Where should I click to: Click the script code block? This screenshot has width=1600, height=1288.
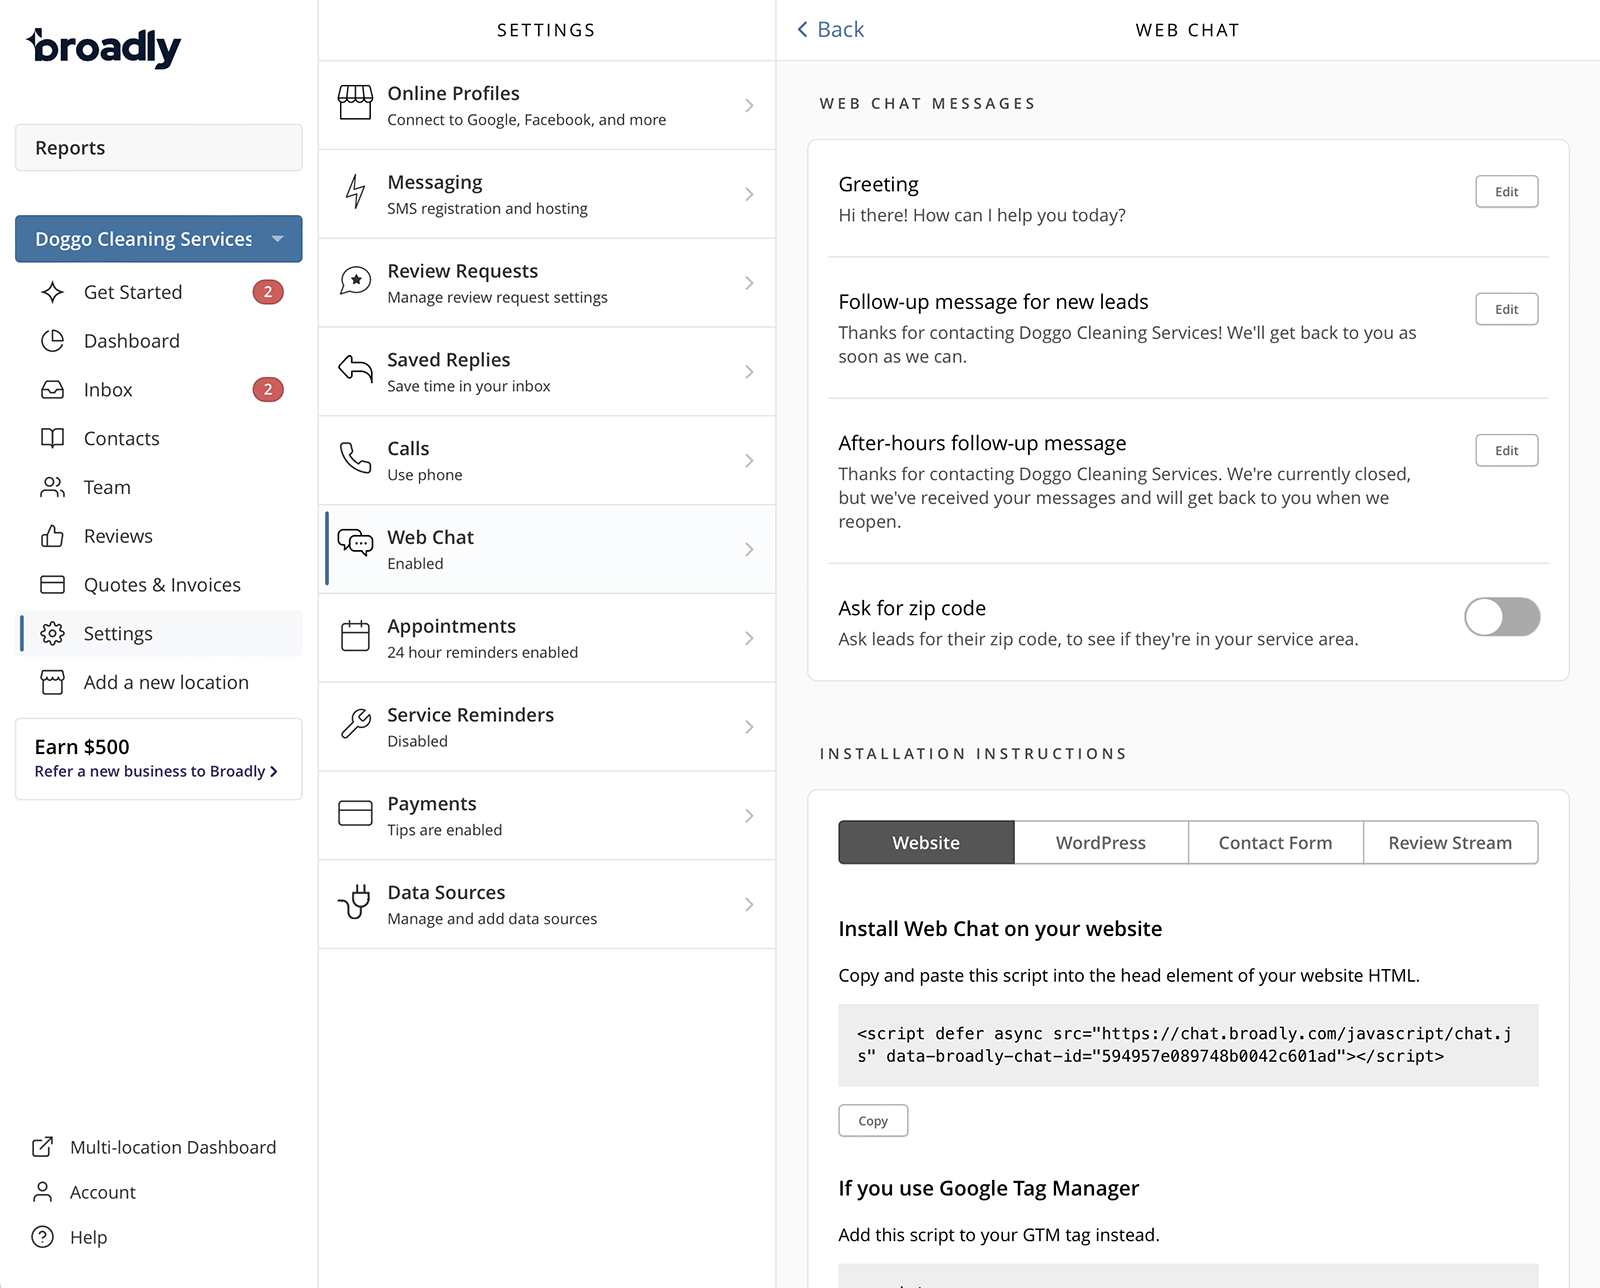coord(1188,1045)
